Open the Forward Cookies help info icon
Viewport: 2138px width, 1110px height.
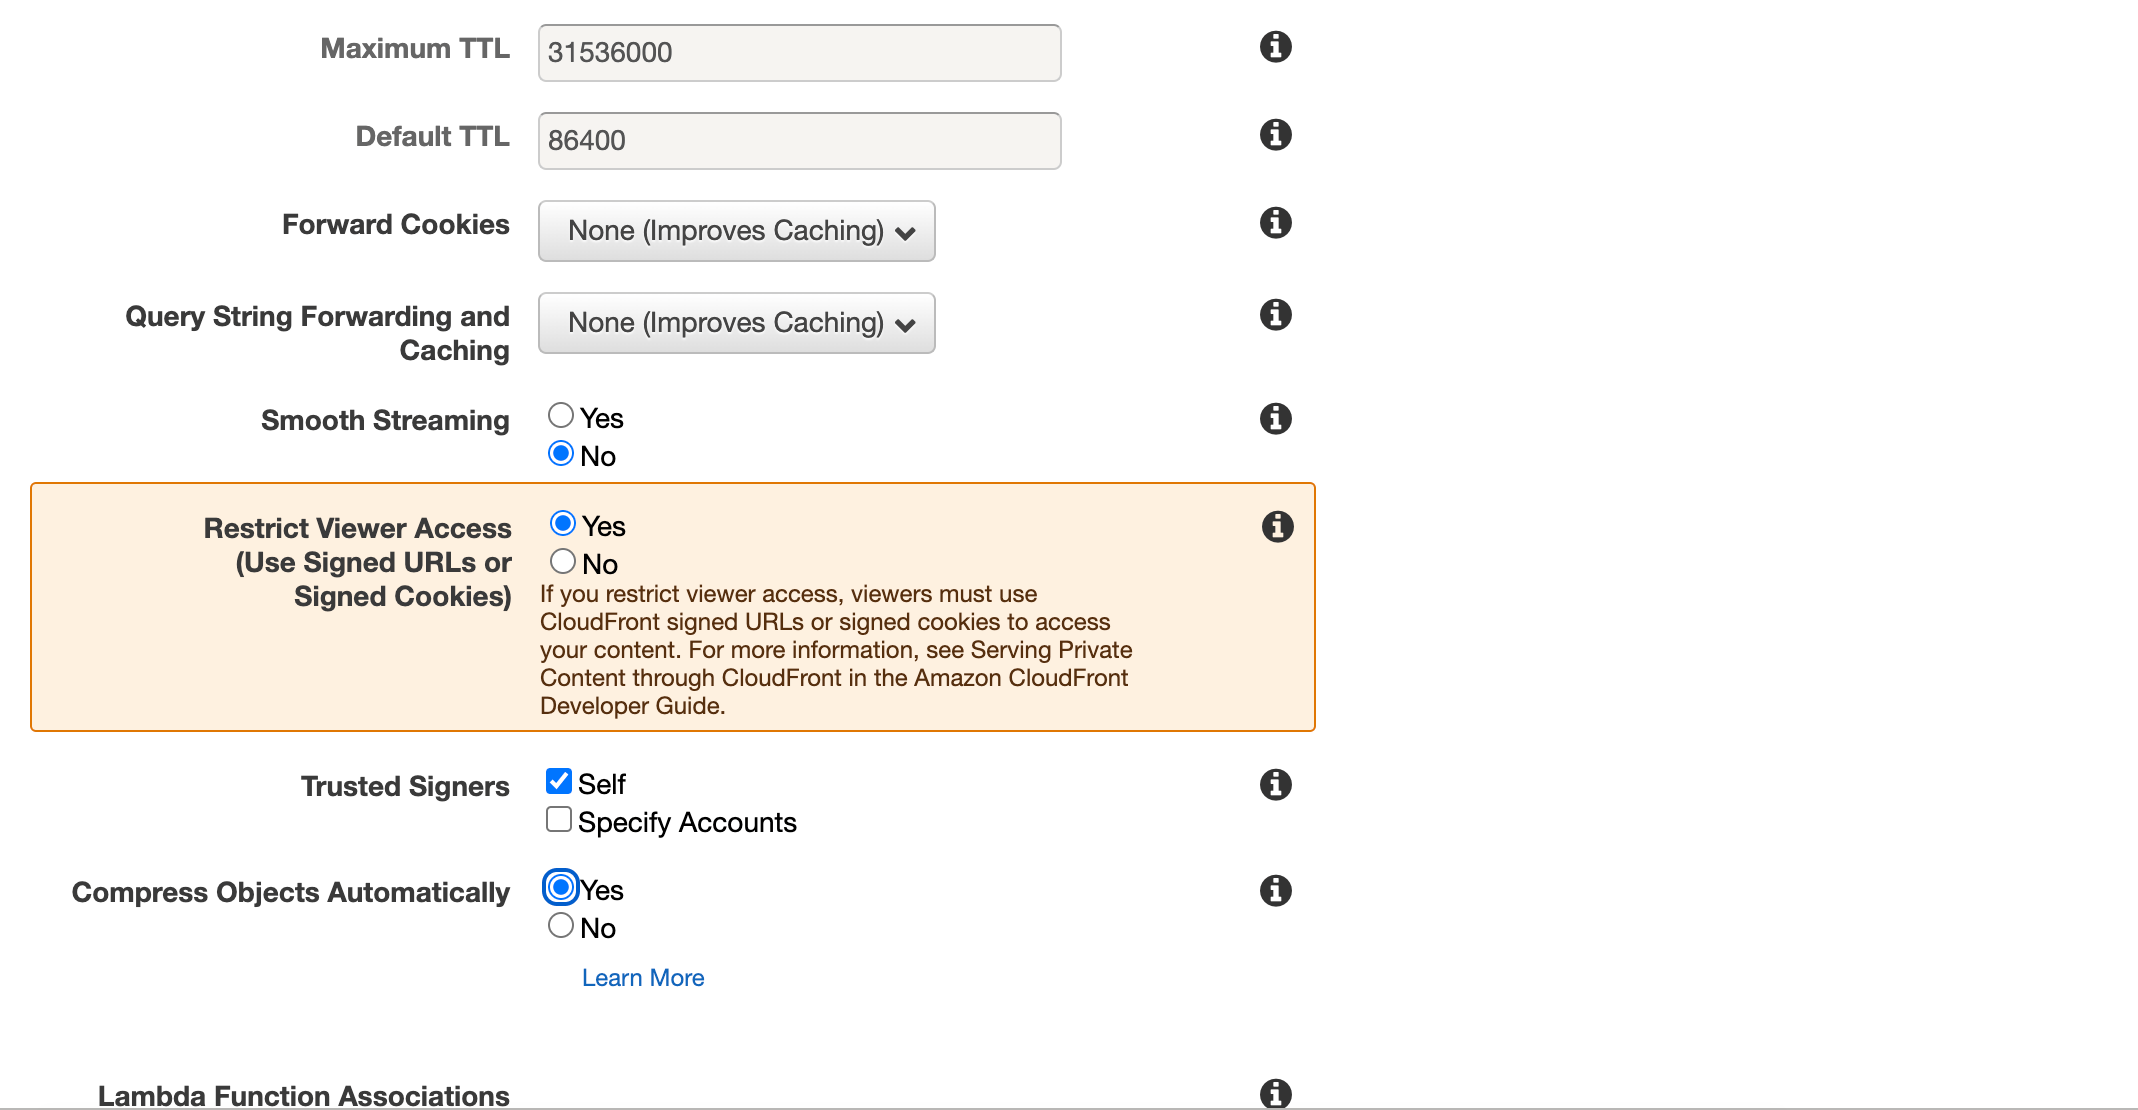1275,223
